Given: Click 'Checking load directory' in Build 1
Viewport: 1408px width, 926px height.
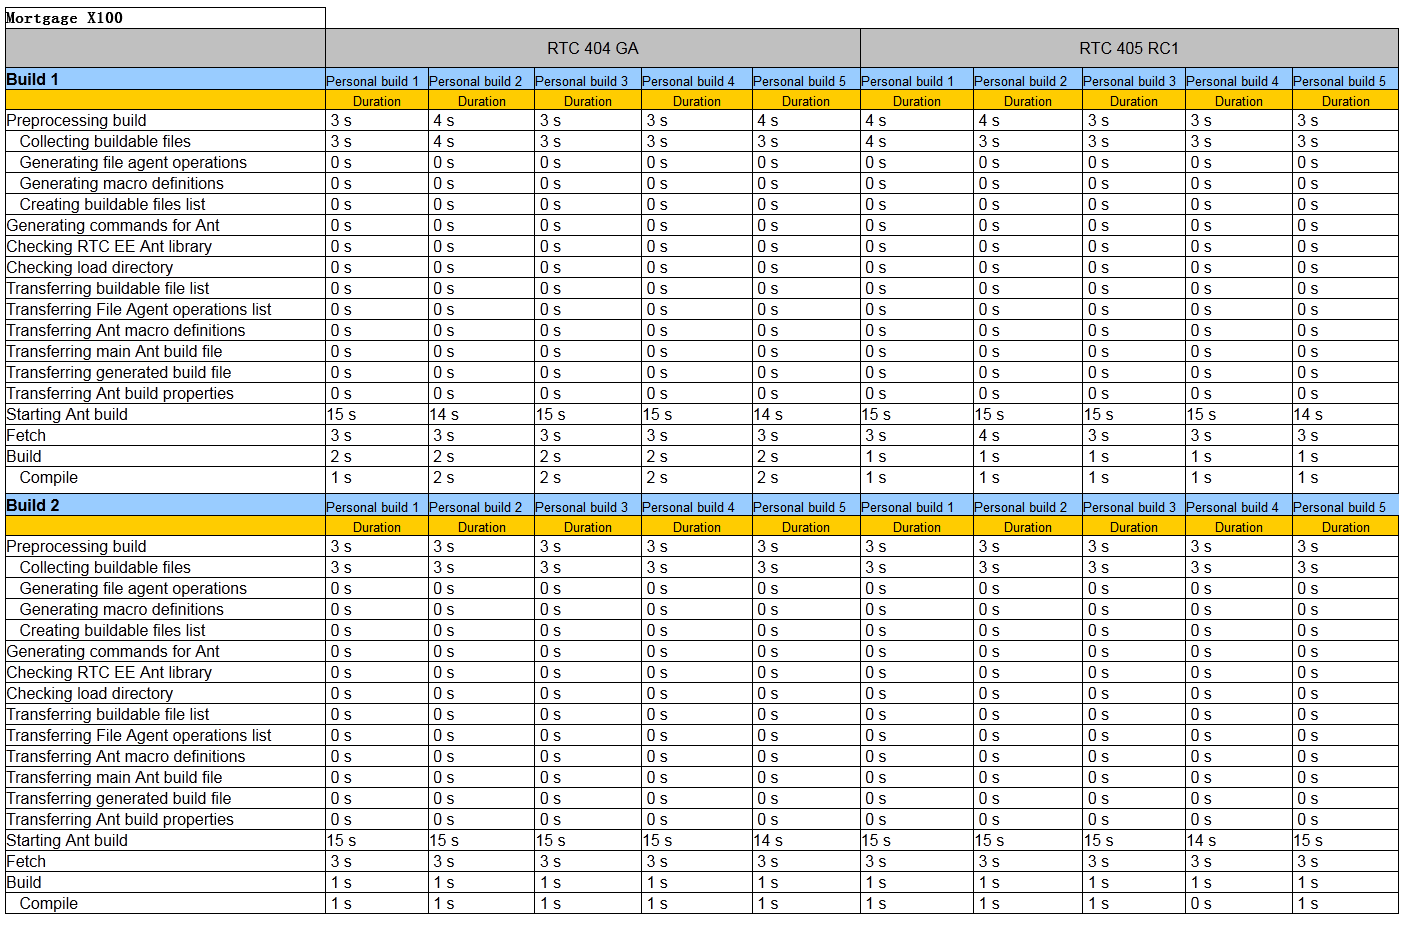Looking at the screenshot, I should pyautogui.click(x=89, y=267).
